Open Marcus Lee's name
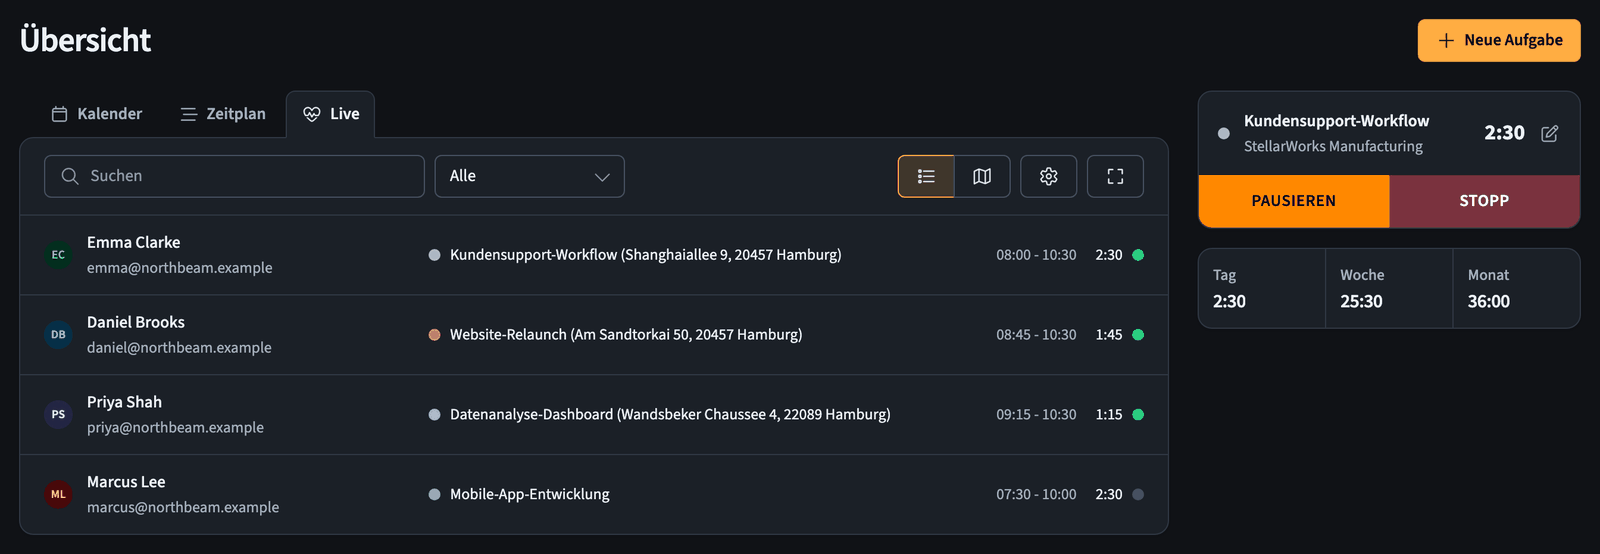 (x=126, y=482)
